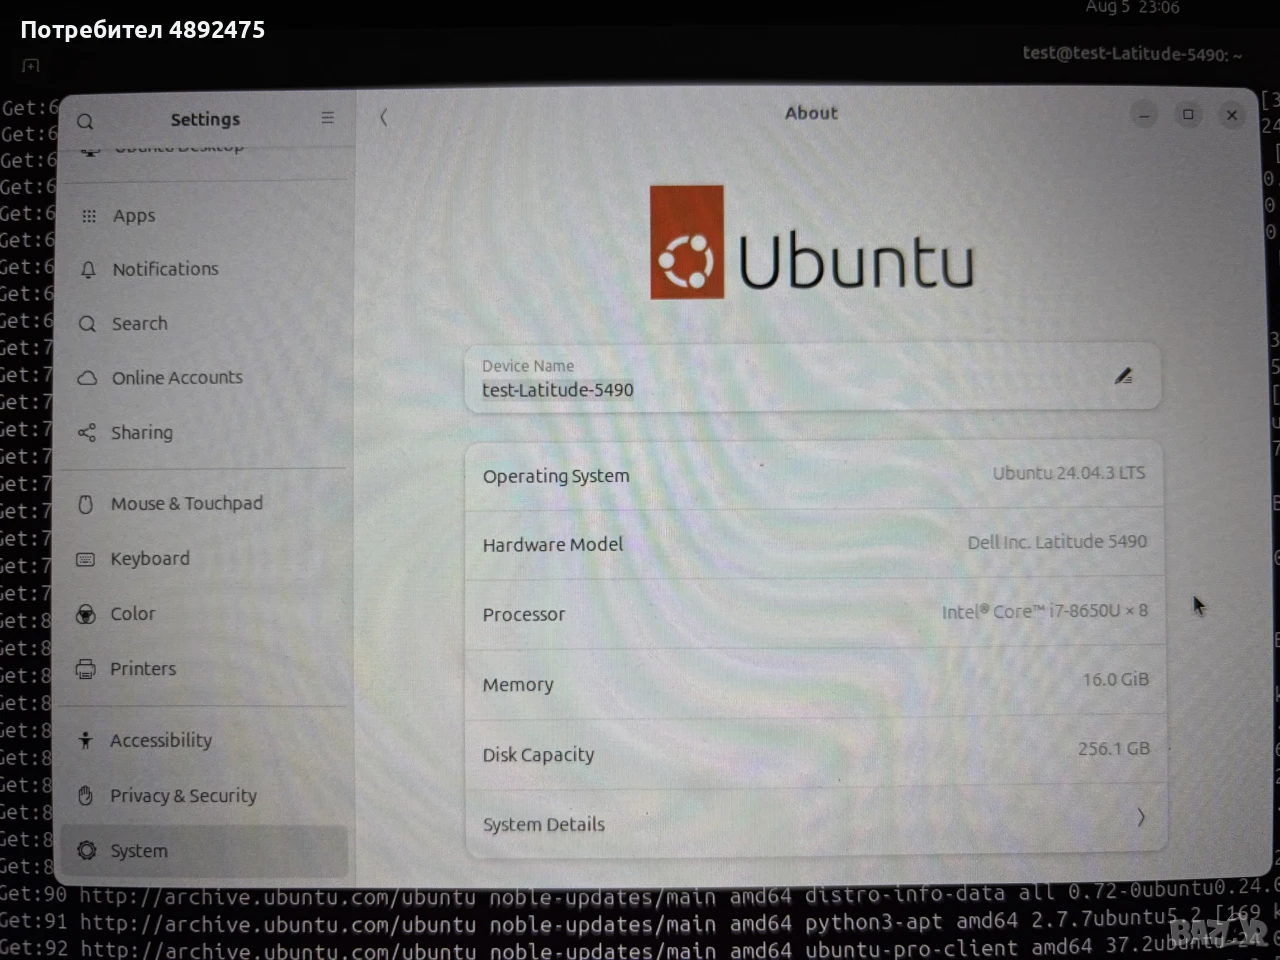Open Accessibility settings
This screenshot has height=960, width=1280.
pos(204,741)
